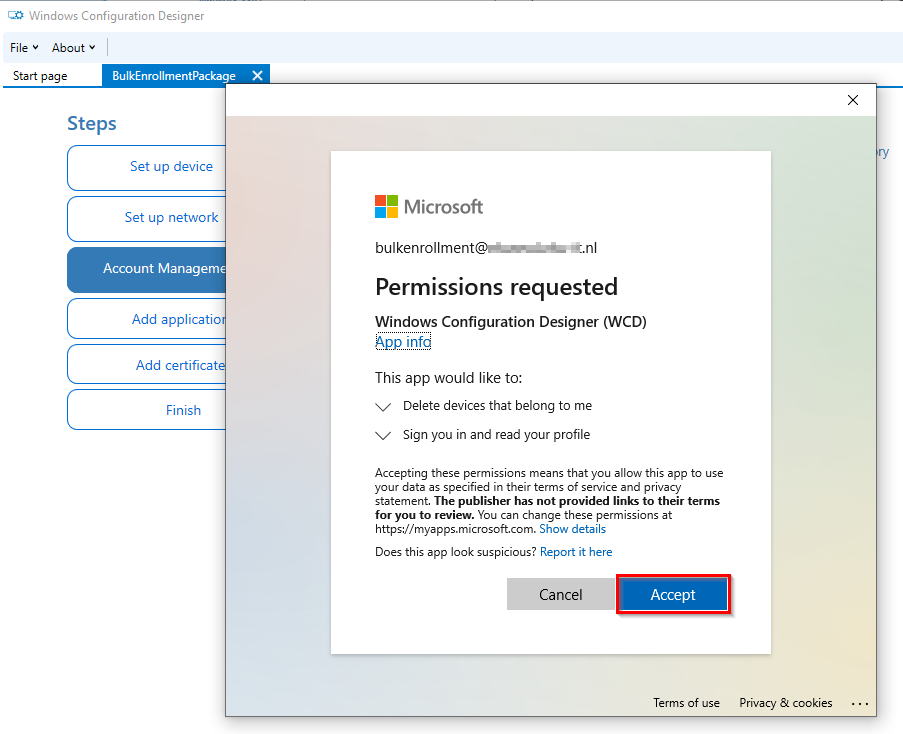Open the App info link

[403, 342]
